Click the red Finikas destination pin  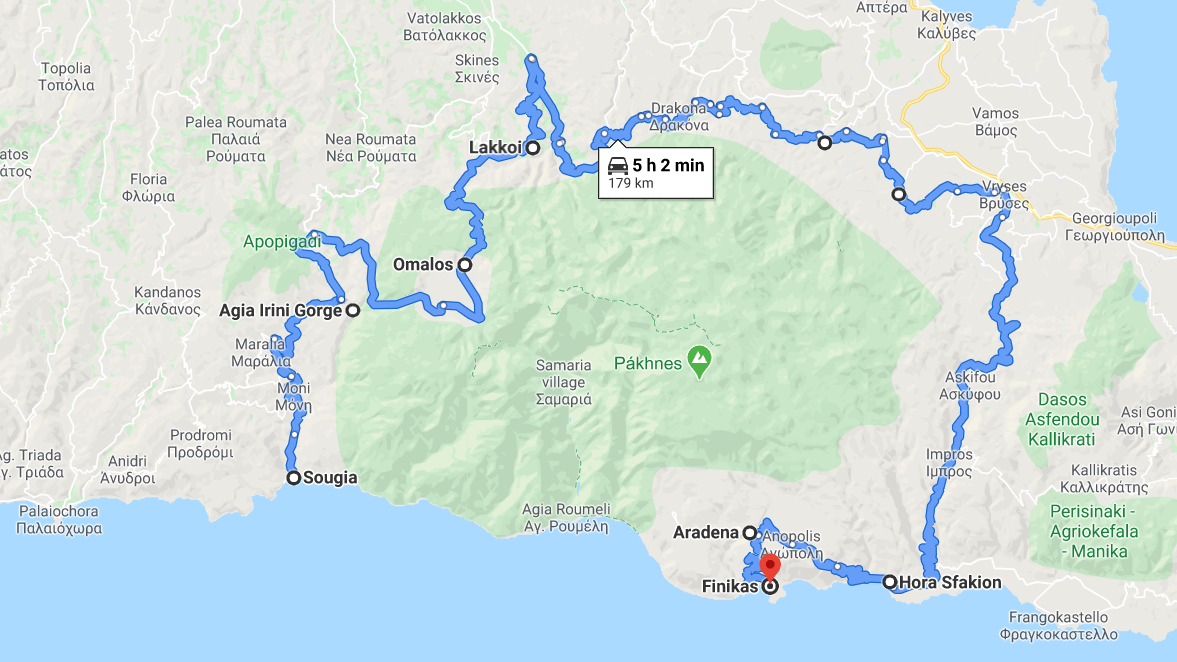pos(770,567)
